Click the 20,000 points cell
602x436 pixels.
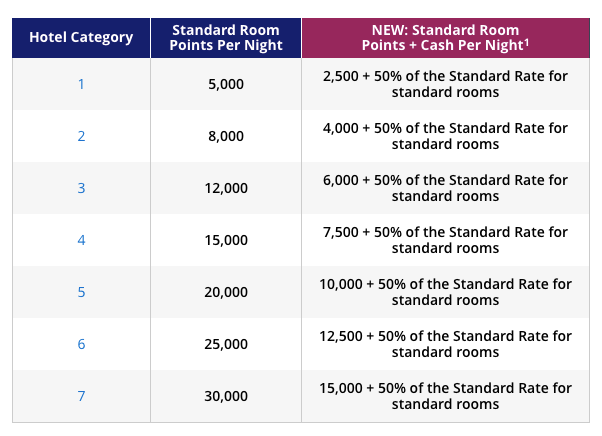click(226, 292)
